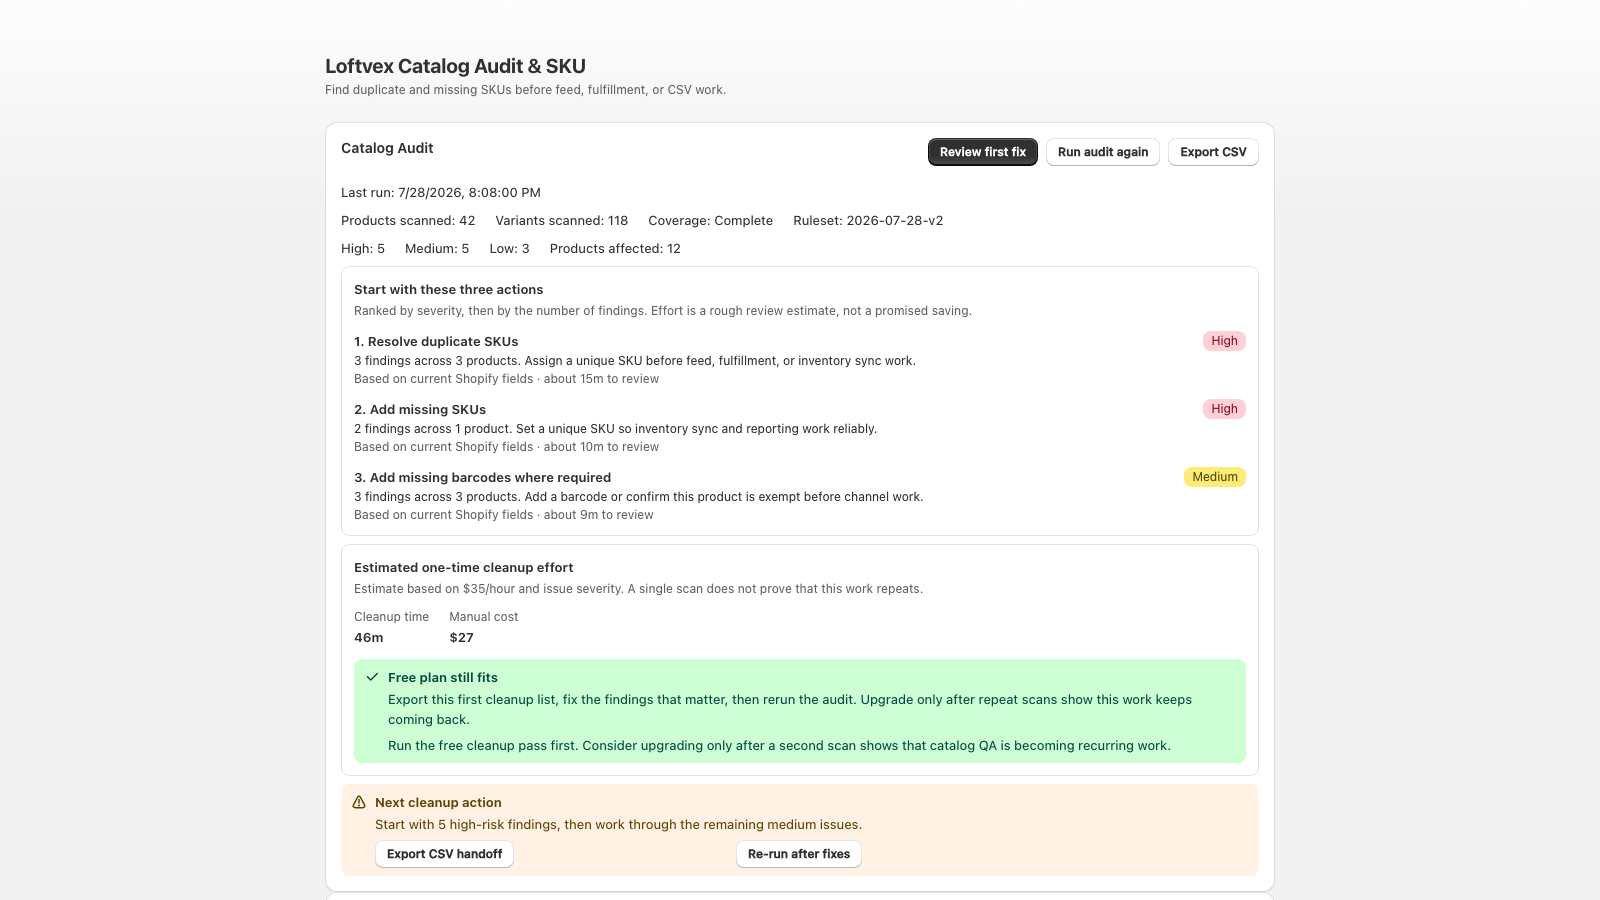Screen dimensions: 1600x900
Task: Click 'Estimate based on $35/hour' description
Action: (x=638, y=589)
